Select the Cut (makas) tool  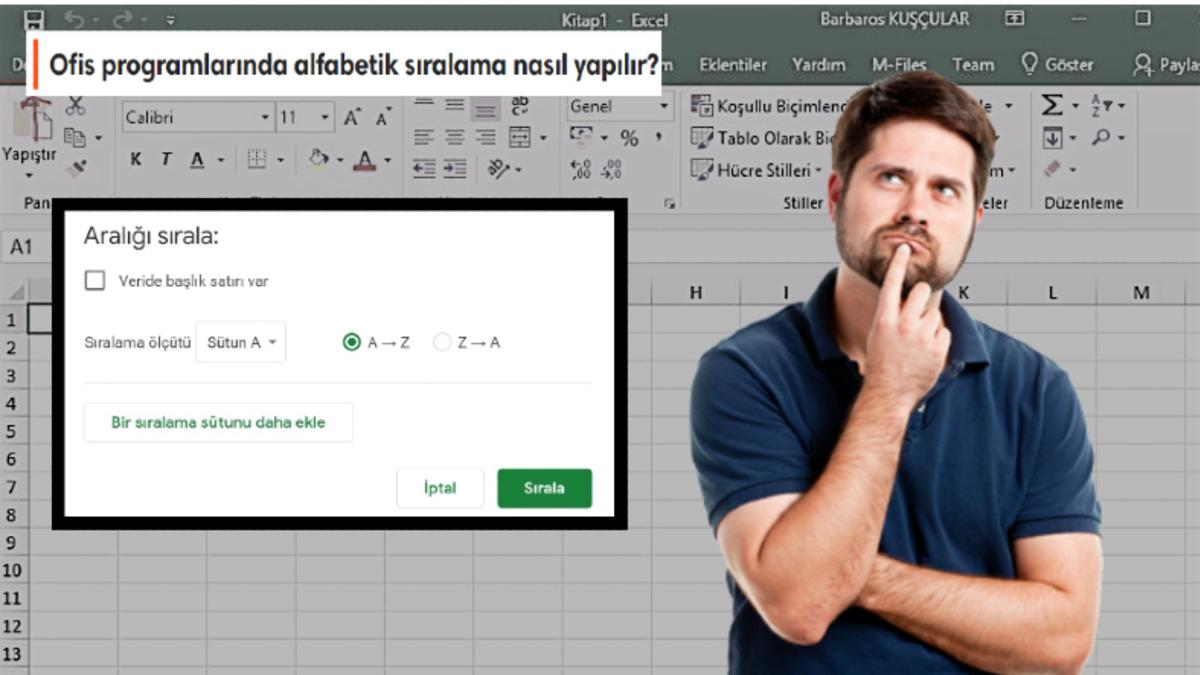[x=75, y=106]
